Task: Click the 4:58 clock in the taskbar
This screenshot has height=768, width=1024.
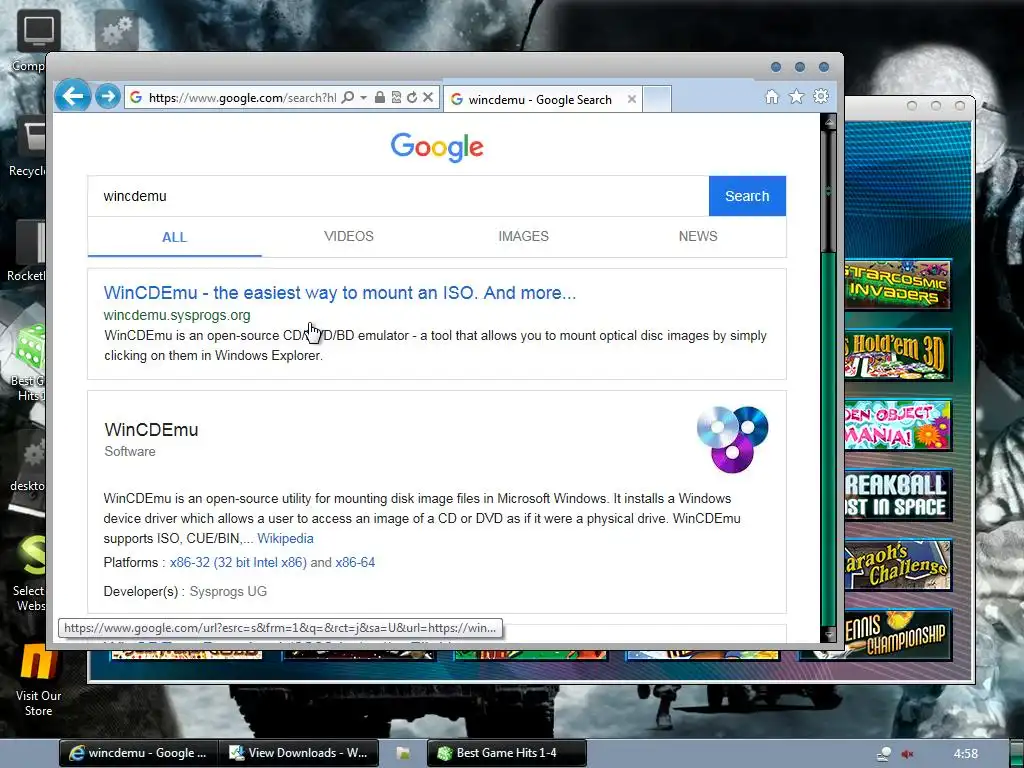Action: pyautogui.click(x=965, y=754)
